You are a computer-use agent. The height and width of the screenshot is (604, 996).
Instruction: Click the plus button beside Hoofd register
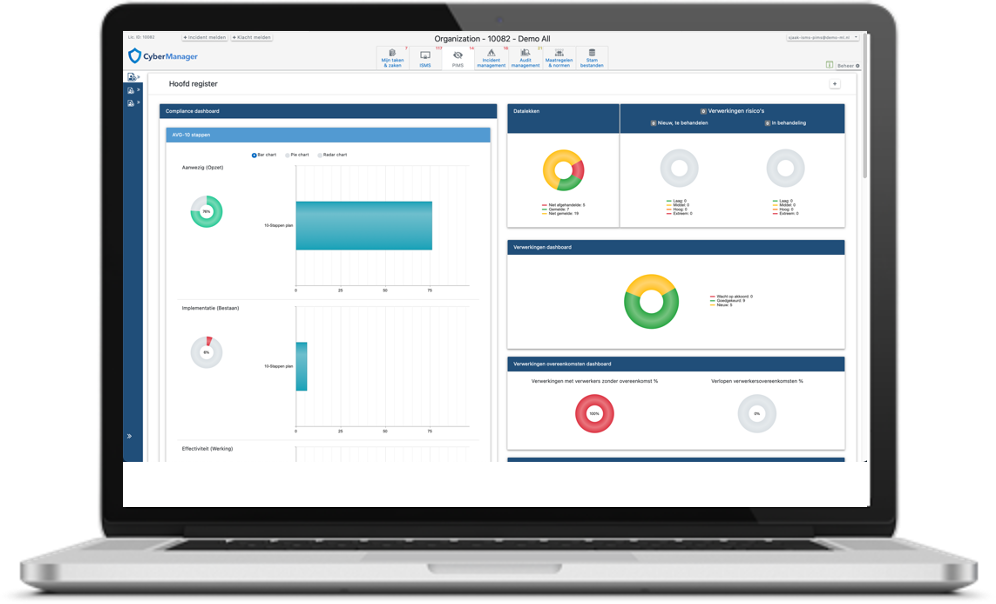point(834,84)
